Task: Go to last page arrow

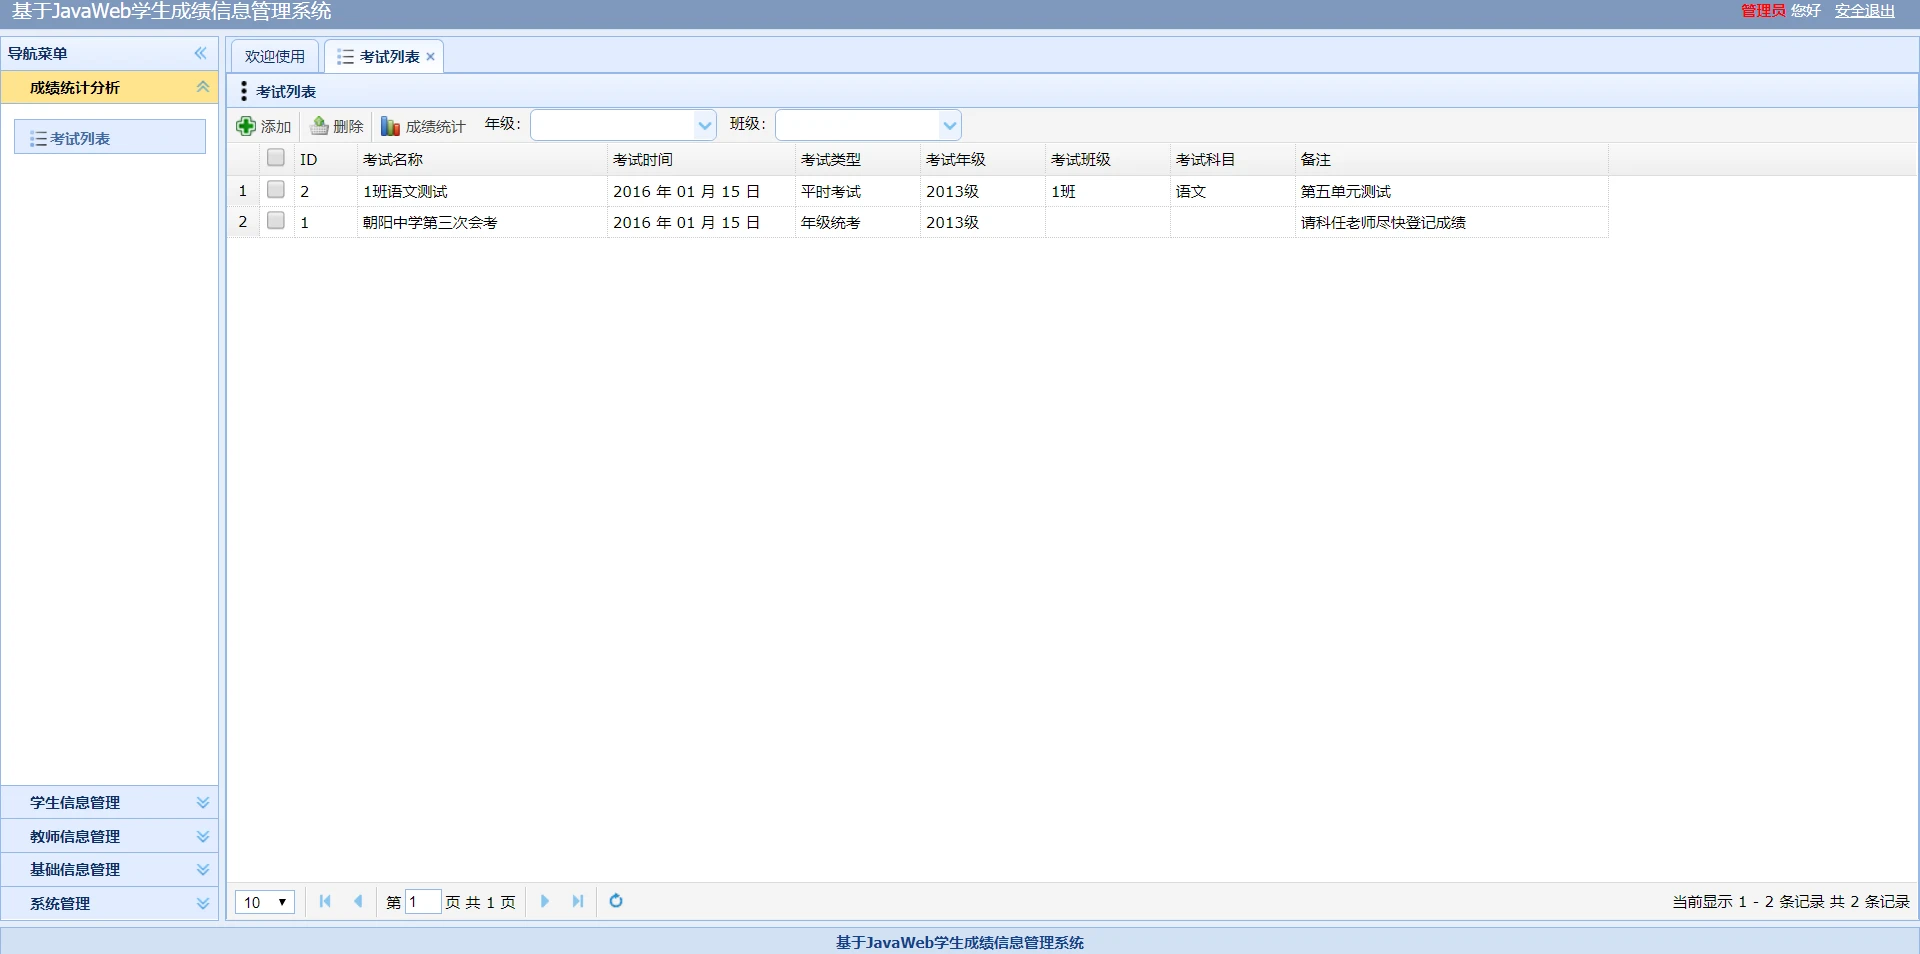Action: pyautogui.click(x=578, y=901)
